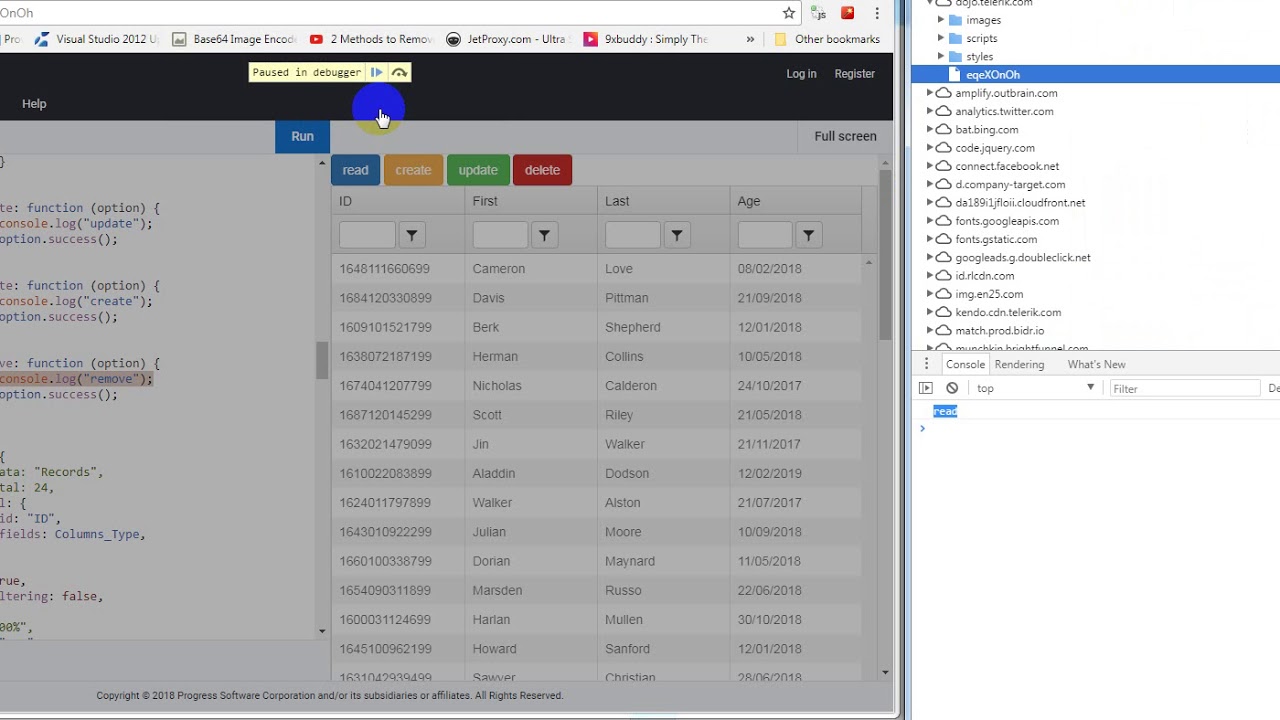Open the Help menu
Viewport: 1280px width, 720px height.
coord(34,104)
